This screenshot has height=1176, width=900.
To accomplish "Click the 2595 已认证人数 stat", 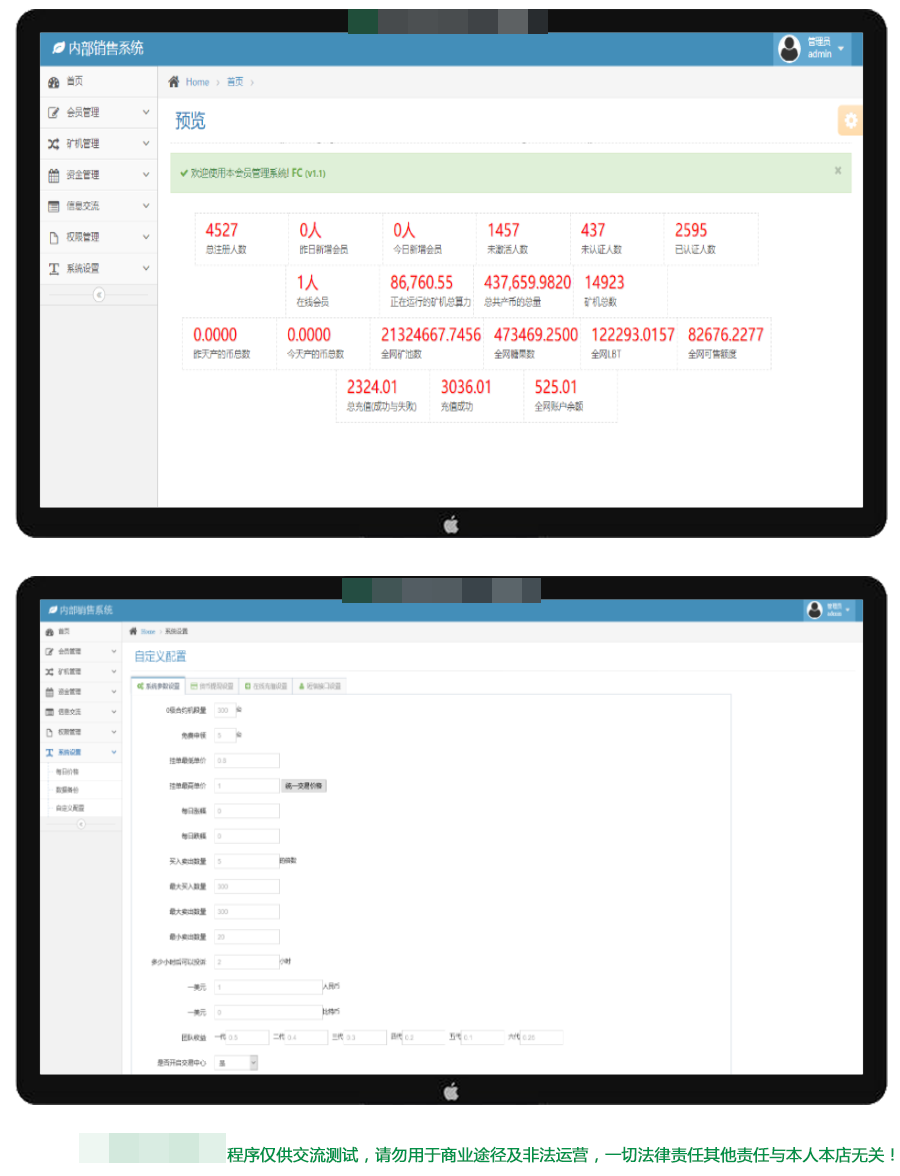I will click(711, 238).
